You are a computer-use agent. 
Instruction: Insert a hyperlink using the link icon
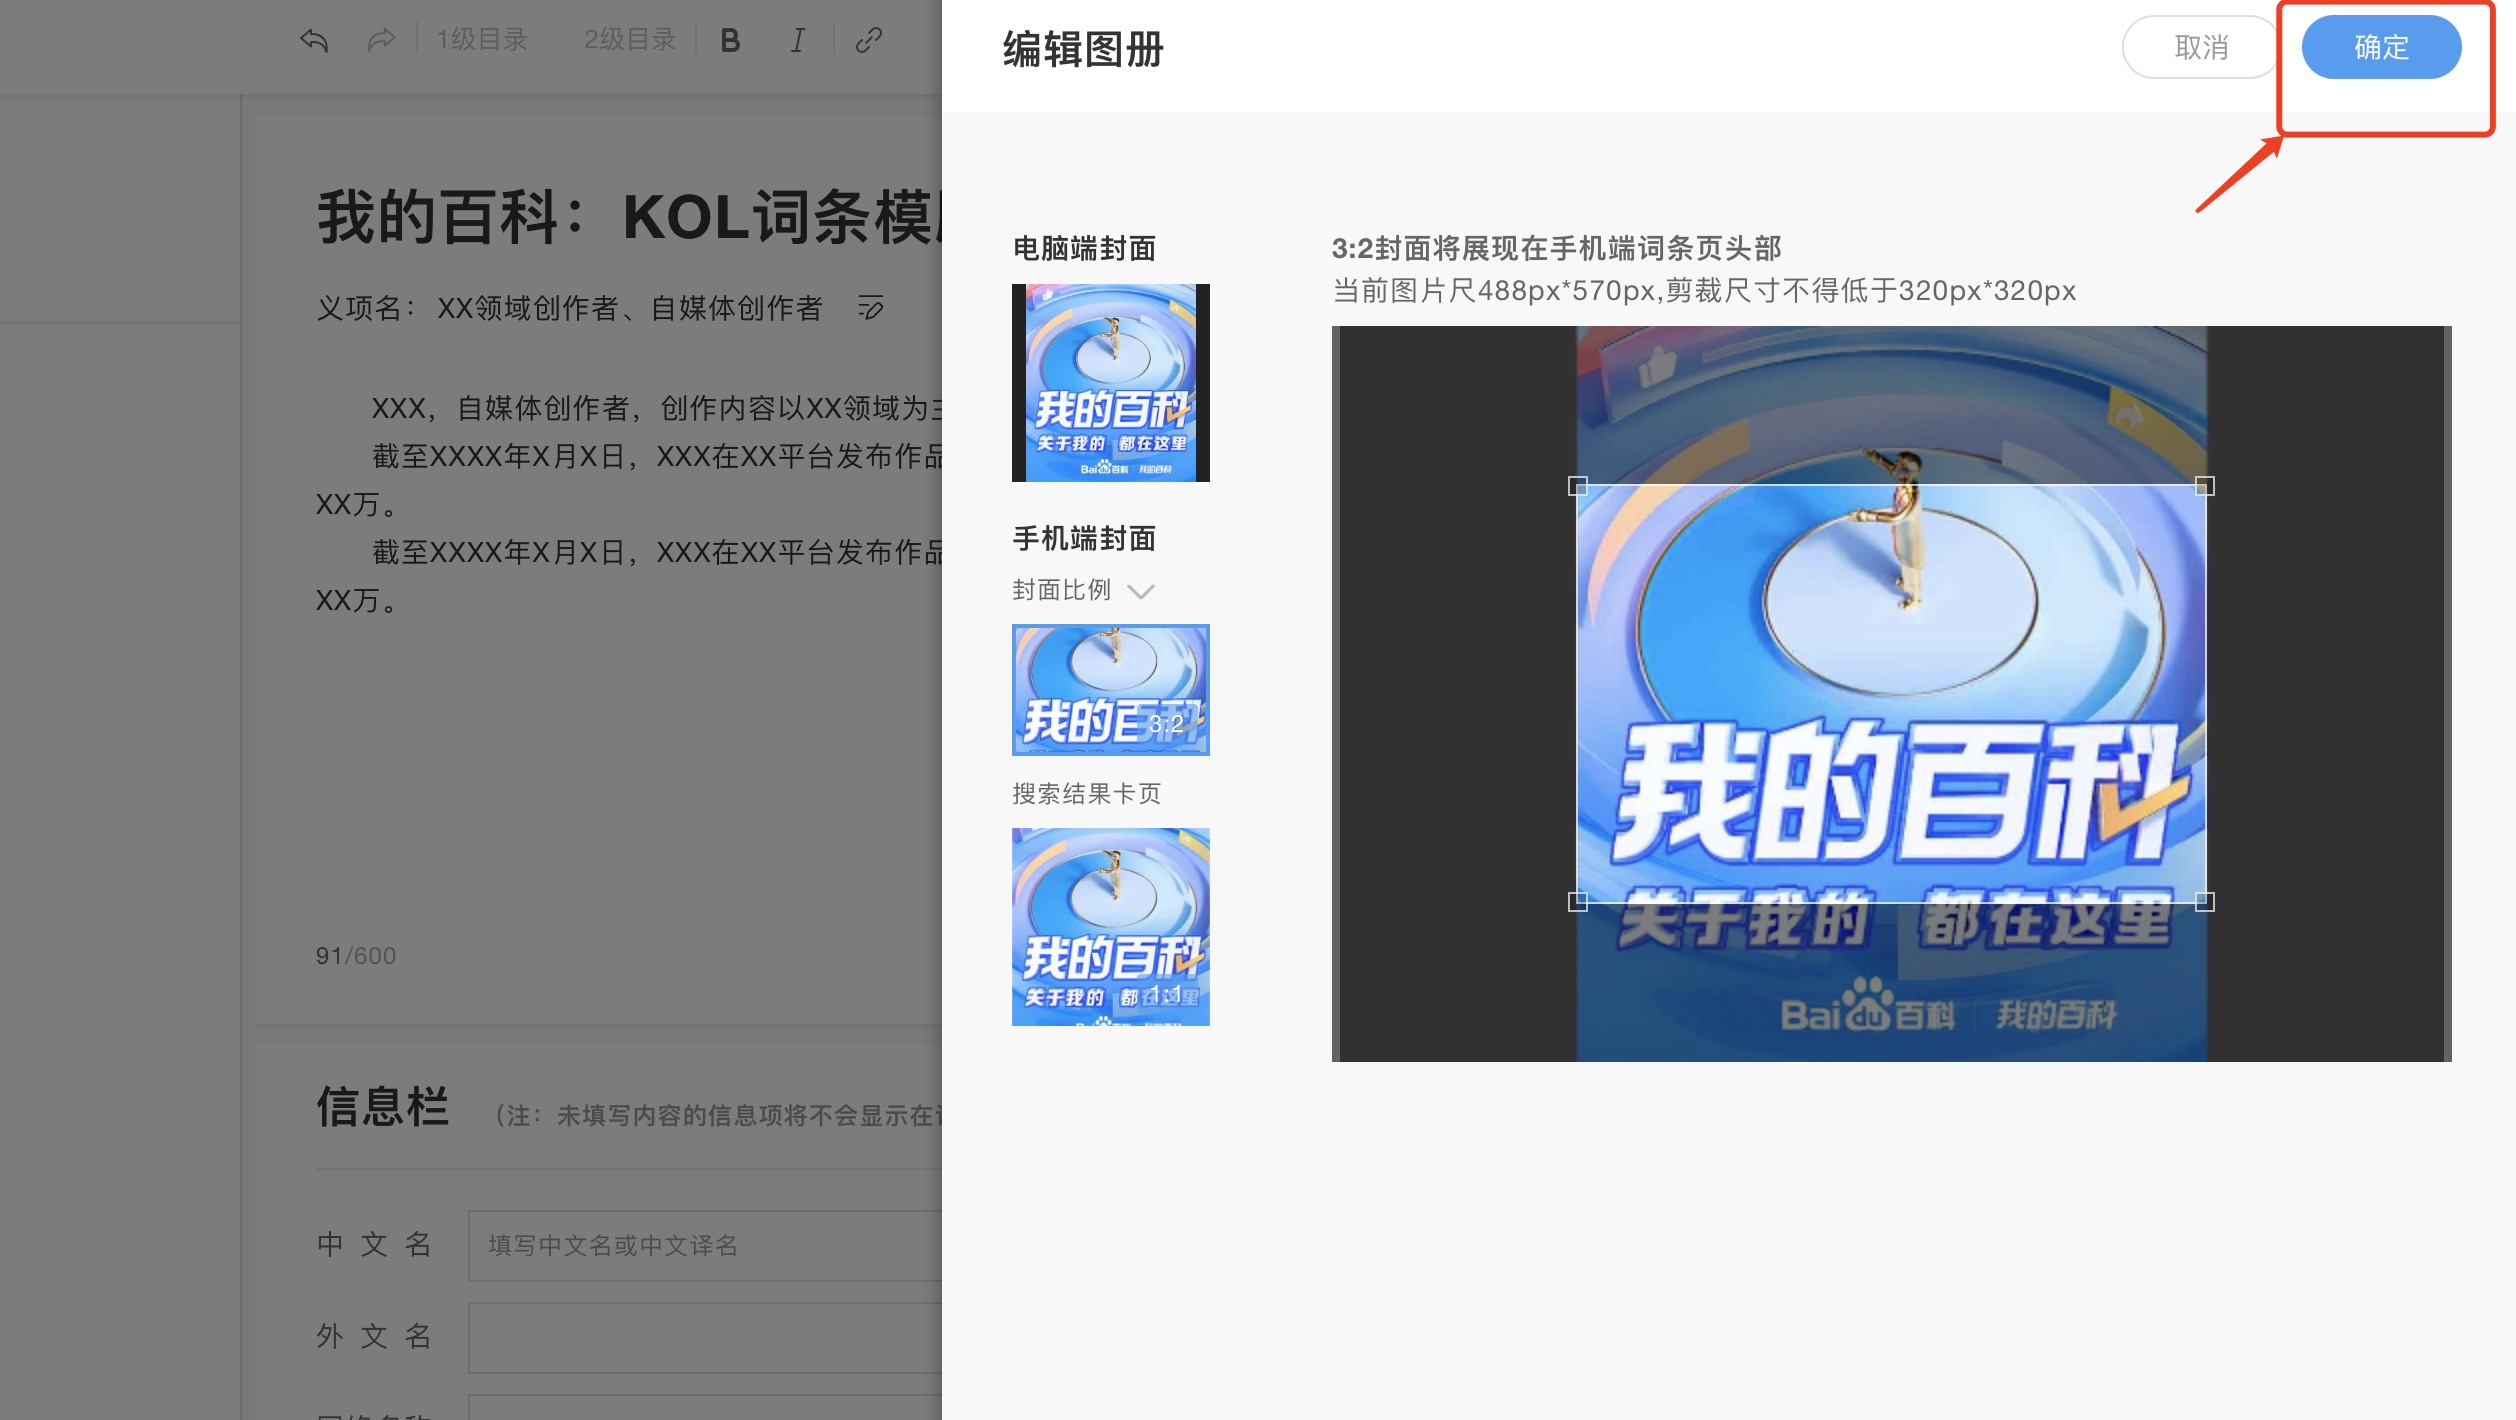click(869, 40)
